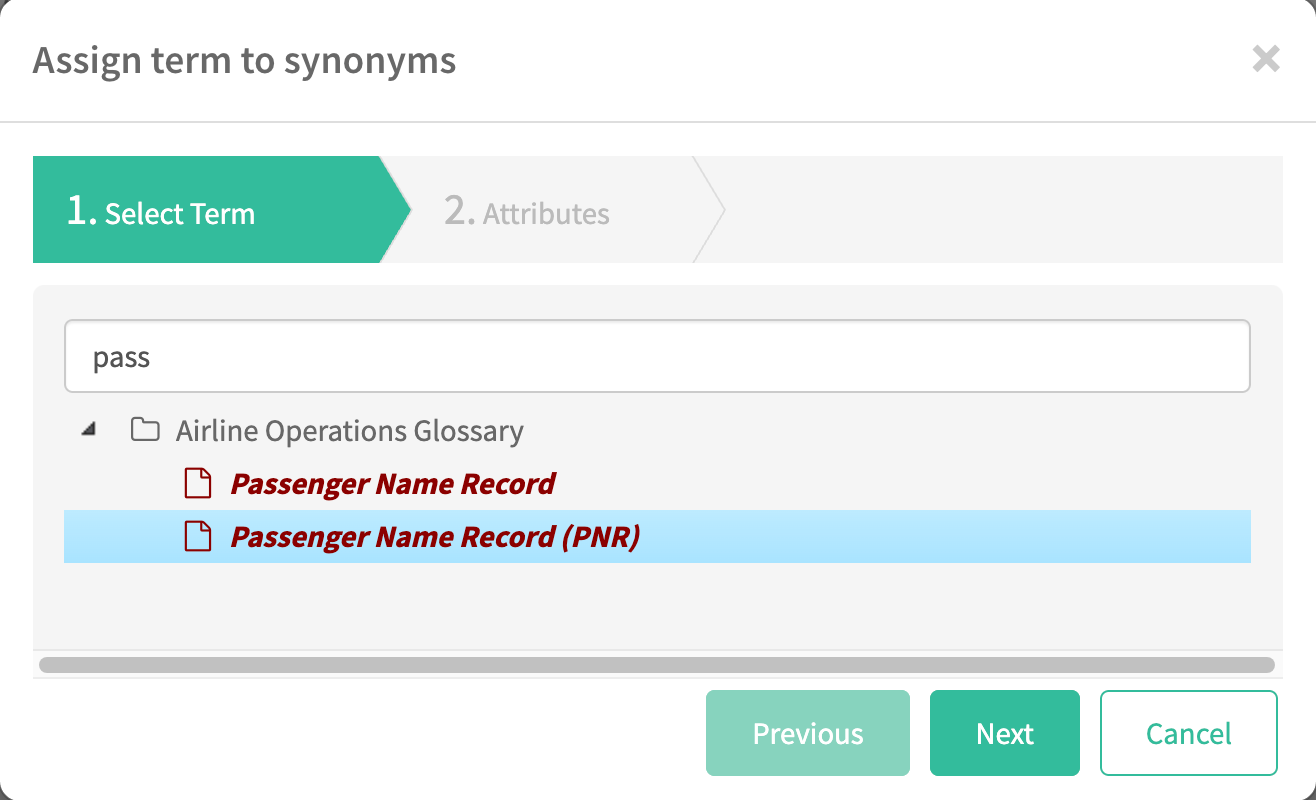Cancel the term assignment
Viewport: 1316px width, 800px height.
point(1188,733)
